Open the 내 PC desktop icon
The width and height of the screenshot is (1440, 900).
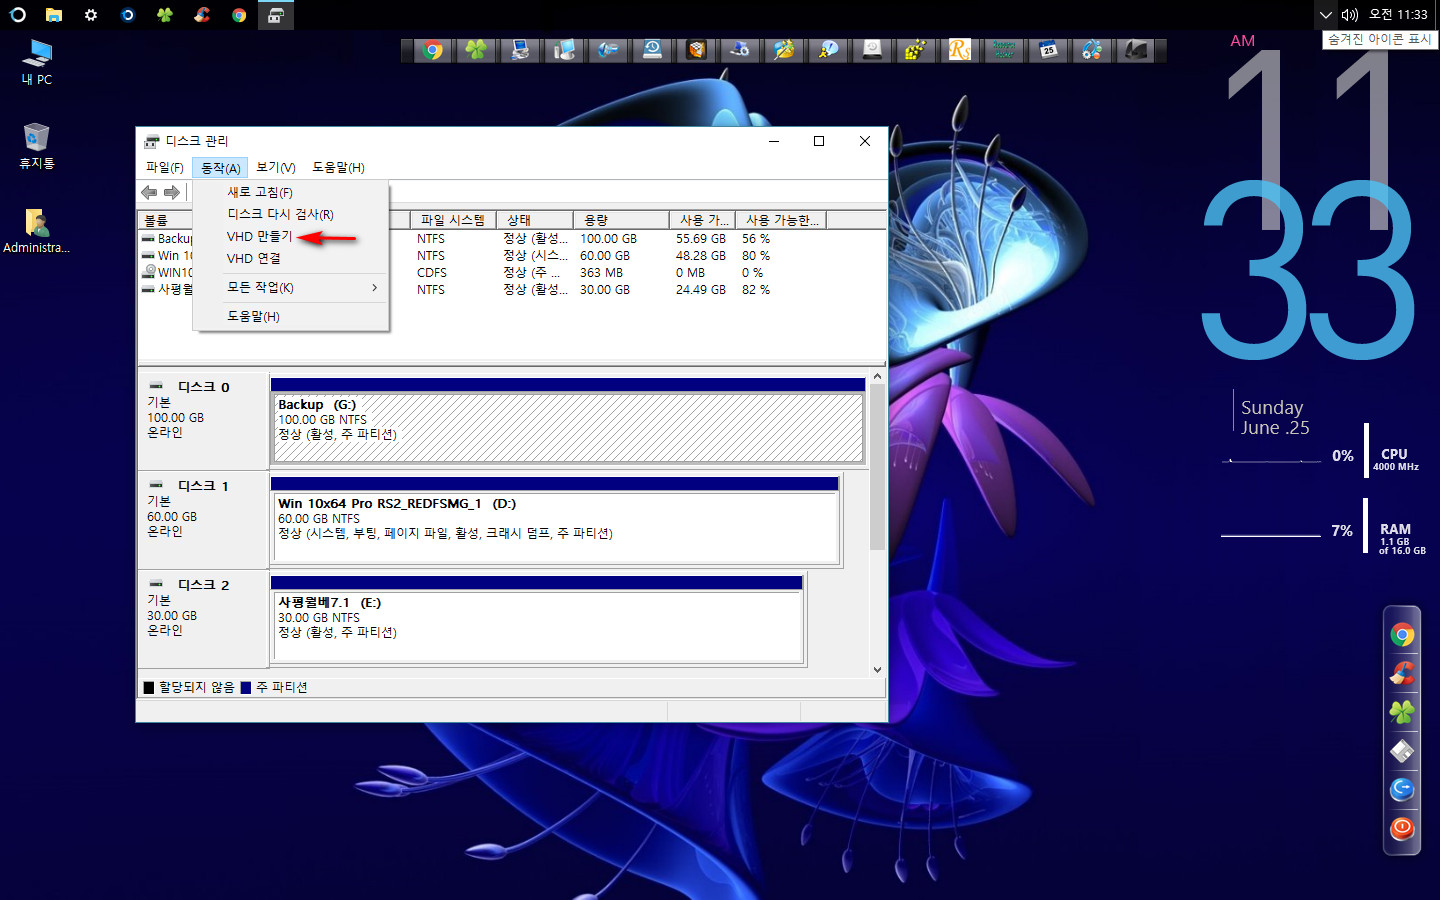point(37,62)
